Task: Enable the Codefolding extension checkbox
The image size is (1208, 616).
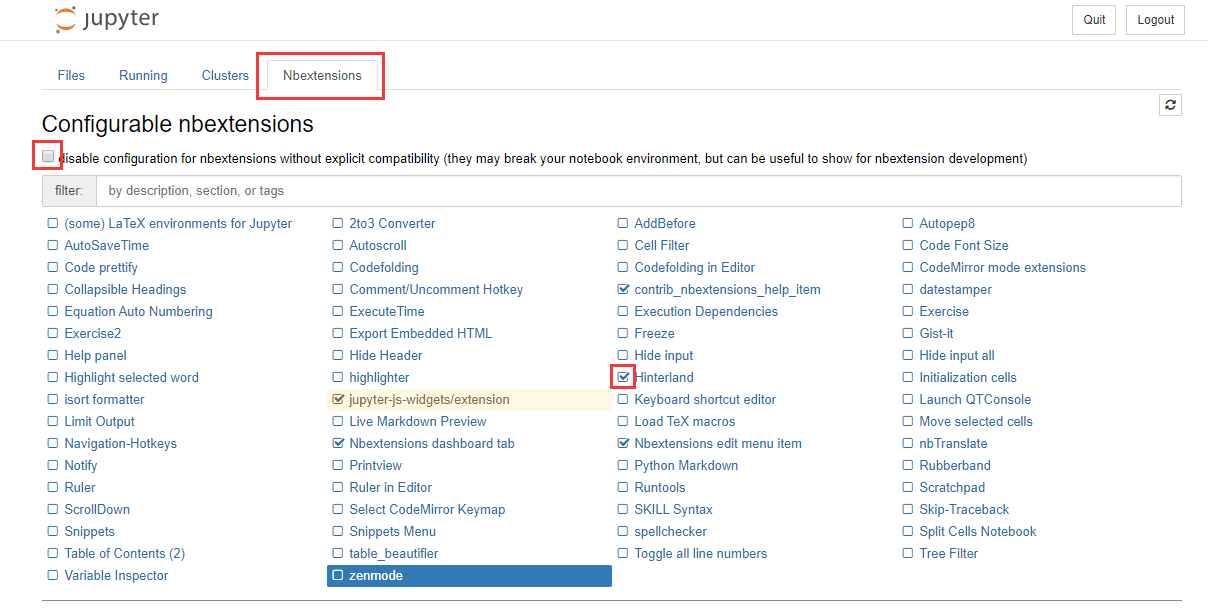Action: click(x=338, y=267)
